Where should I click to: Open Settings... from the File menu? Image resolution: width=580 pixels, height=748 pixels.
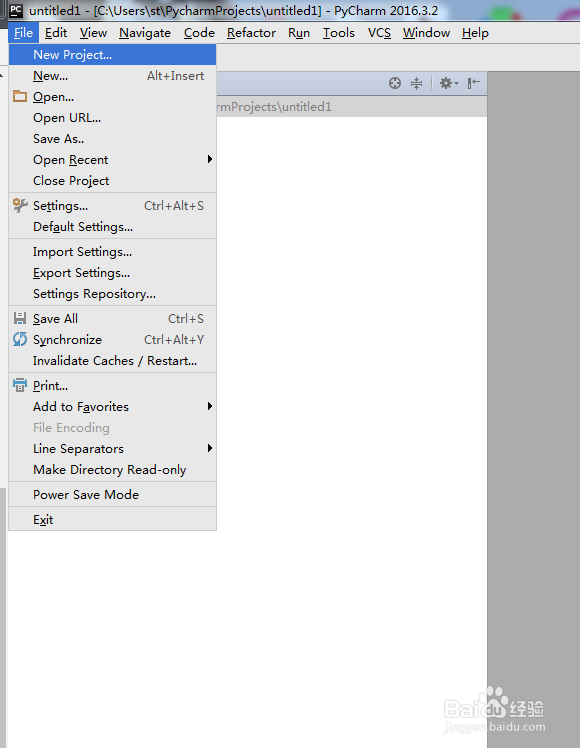tap(113, 206)
